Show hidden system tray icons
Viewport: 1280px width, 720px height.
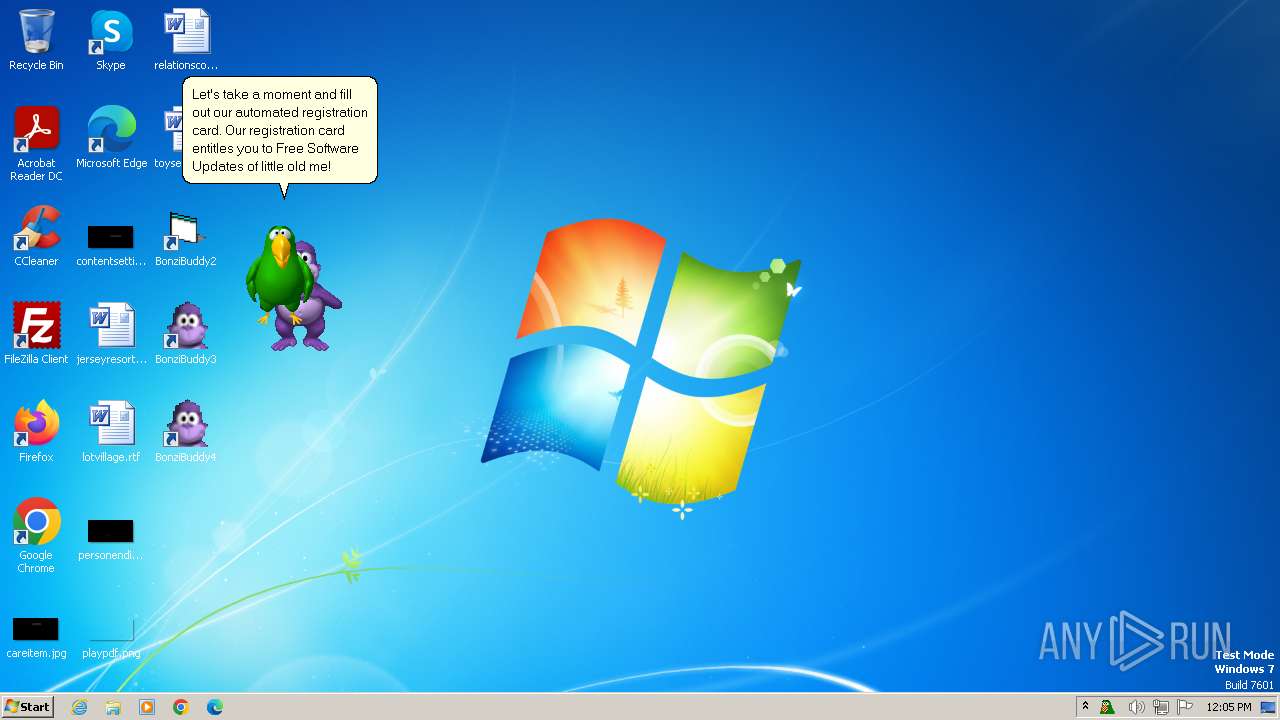click(1085, 707)
